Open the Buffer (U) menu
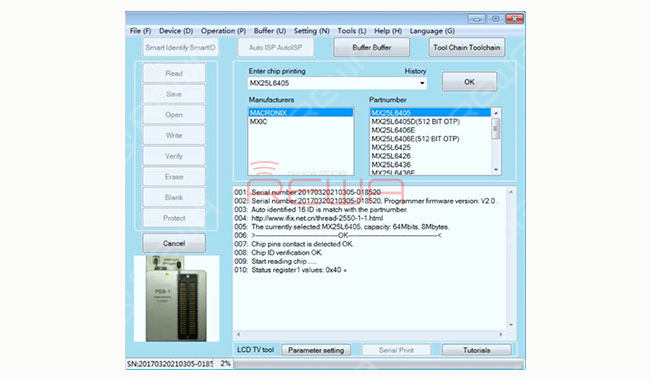The width and height of the screenshot is (650, 380). coord(269,31)
